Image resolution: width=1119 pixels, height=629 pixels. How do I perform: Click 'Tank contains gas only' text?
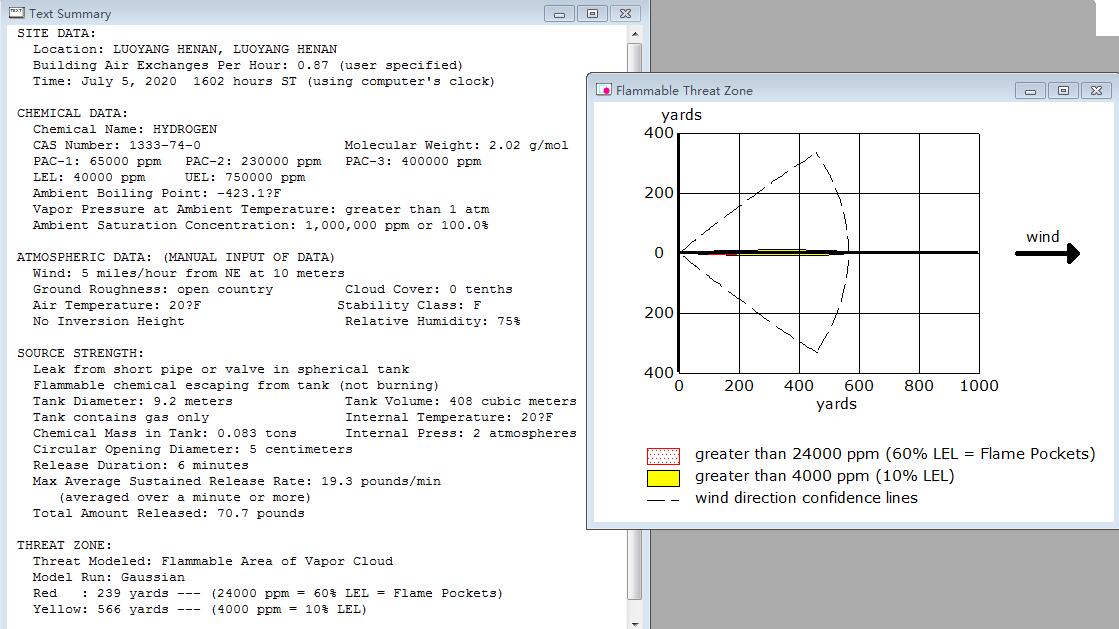[x=121, y=417]
